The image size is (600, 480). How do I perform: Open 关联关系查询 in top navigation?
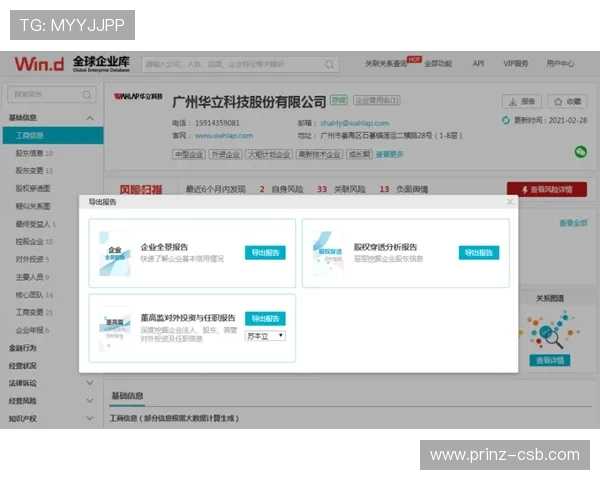pos(386,64)
